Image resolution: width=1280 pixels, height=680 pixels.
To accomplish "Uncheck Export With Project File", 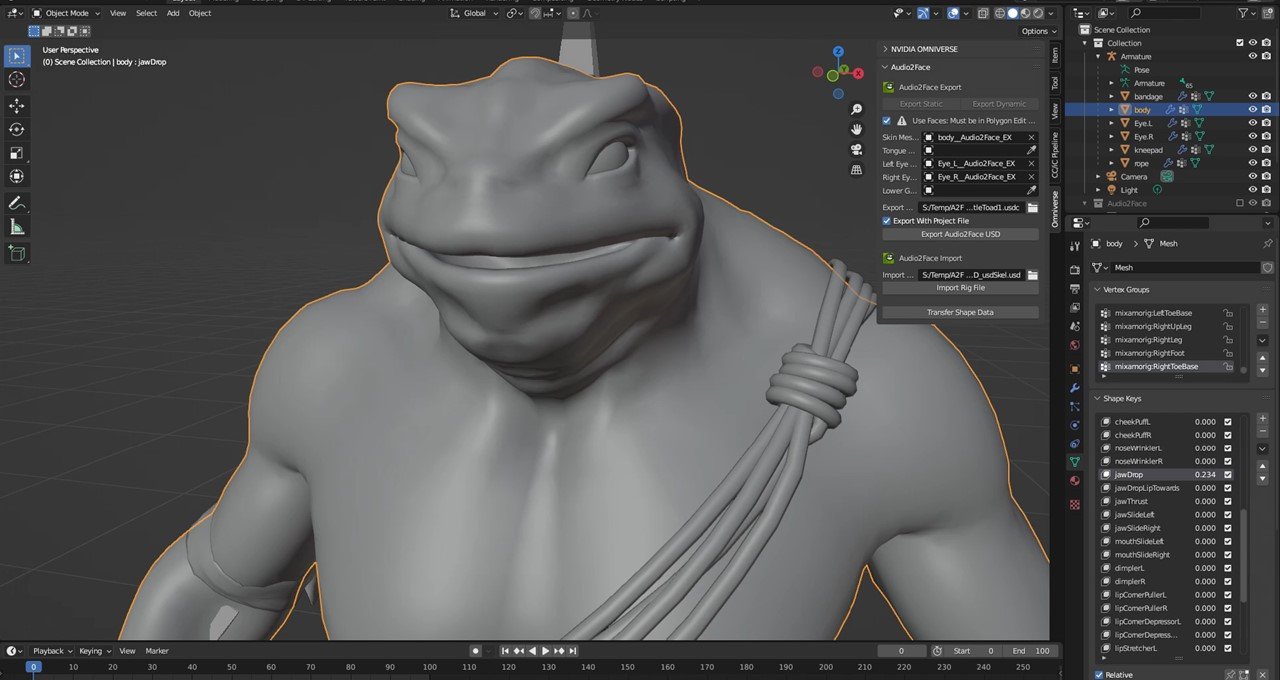I will pos(888,220).
